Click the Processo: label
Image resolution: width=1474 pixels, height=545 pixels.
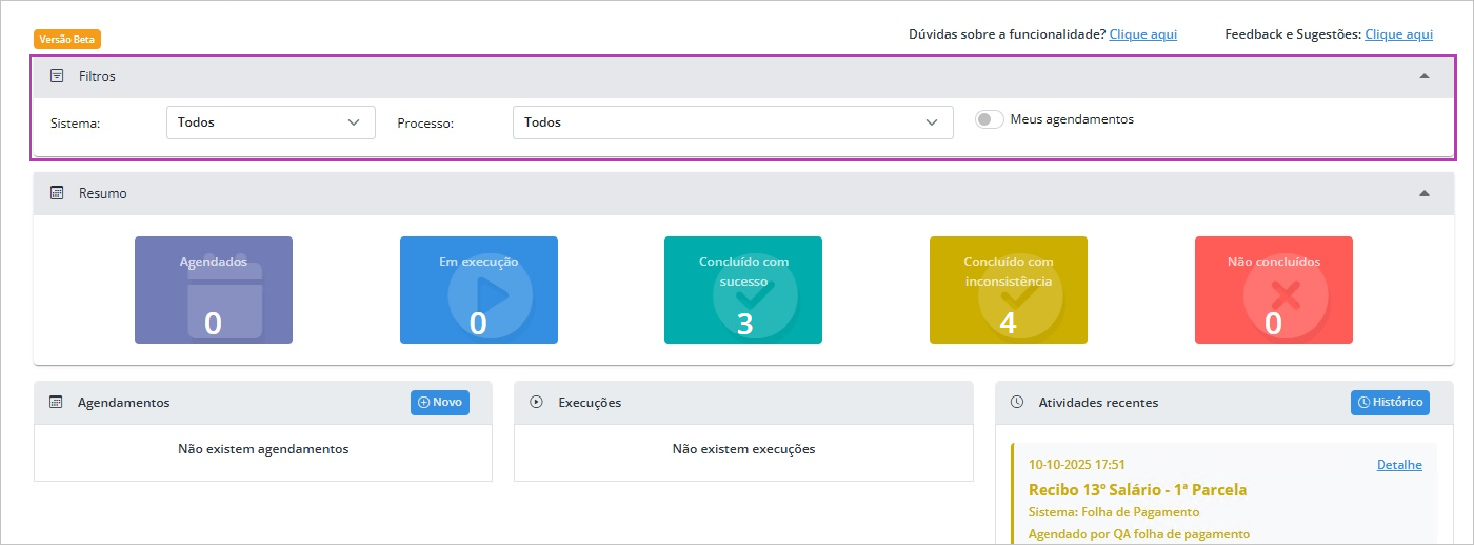pos(426,123)
